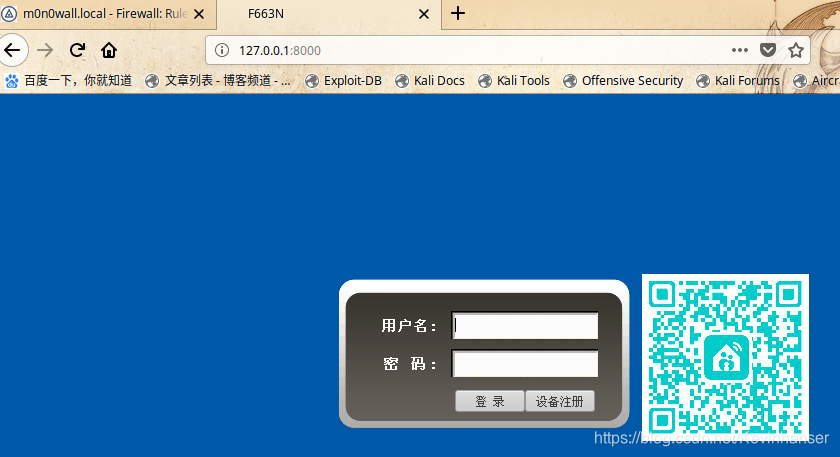The image size is (840, 457).
Task: Save the page to Pocket
Action: tap(768, 50)
